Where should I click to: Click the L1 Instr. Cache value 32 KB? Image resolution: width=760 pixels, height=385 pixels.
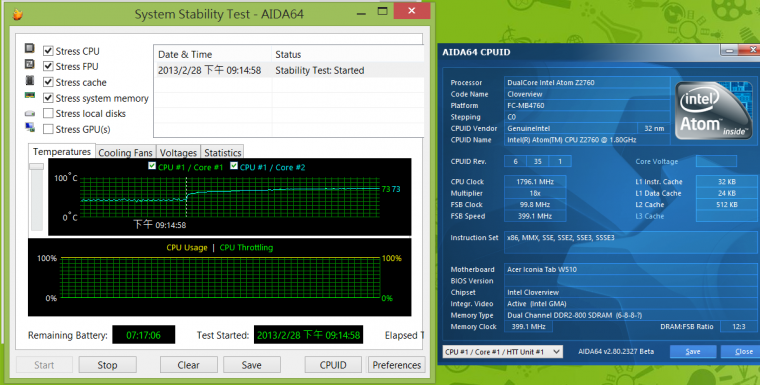point(727,182)
